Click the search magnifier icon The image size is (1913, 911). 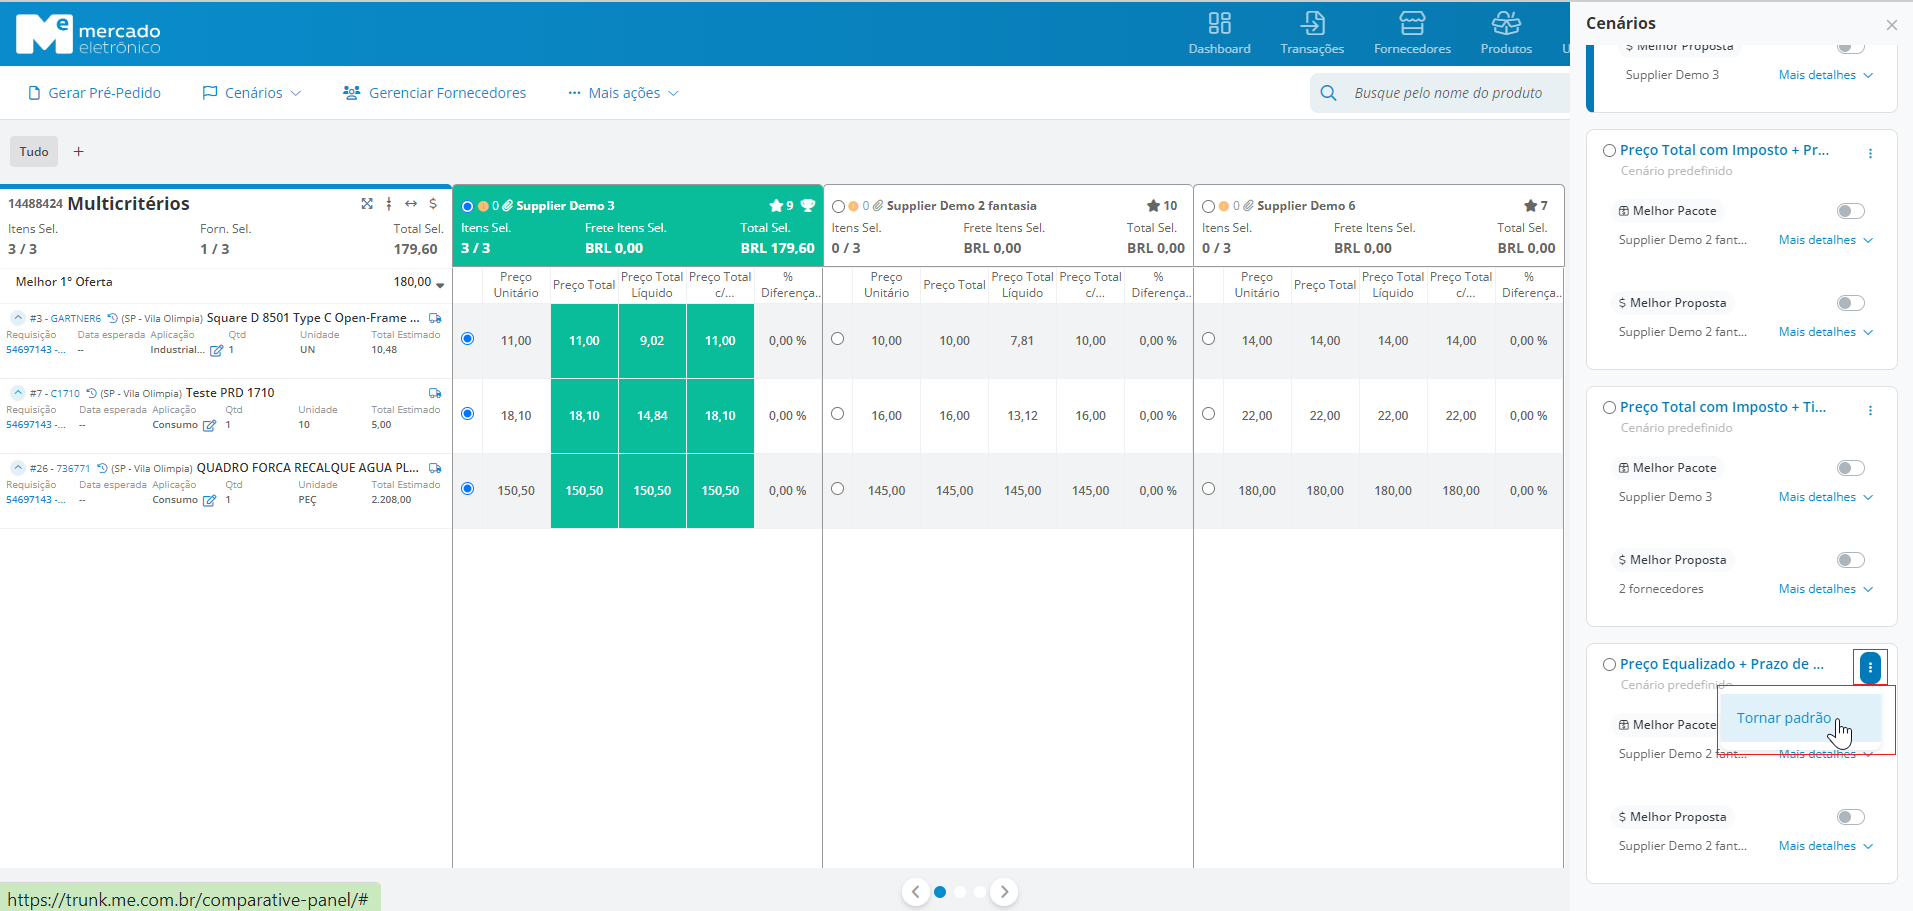(1328, 93)
